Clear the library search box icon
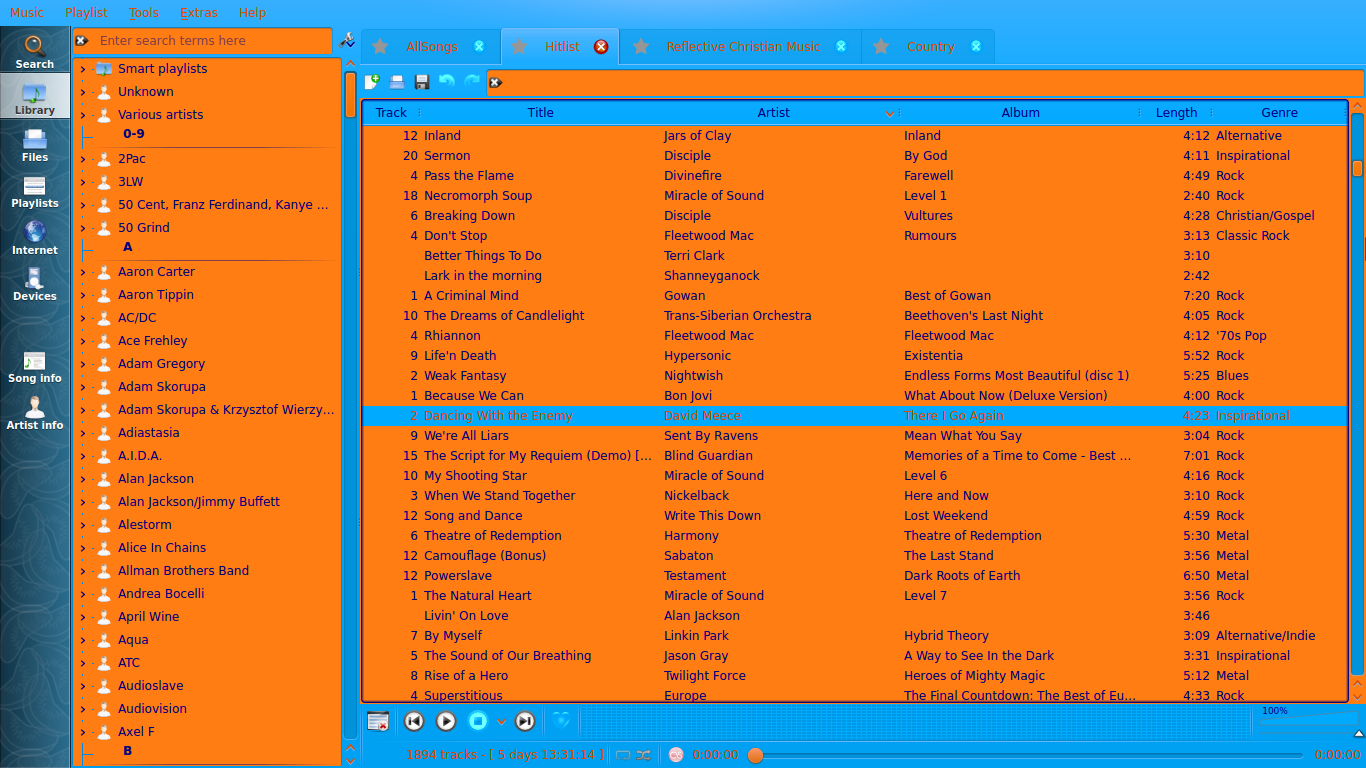Viewport: 1366px width, 768px height. click(x=82, y=41)
